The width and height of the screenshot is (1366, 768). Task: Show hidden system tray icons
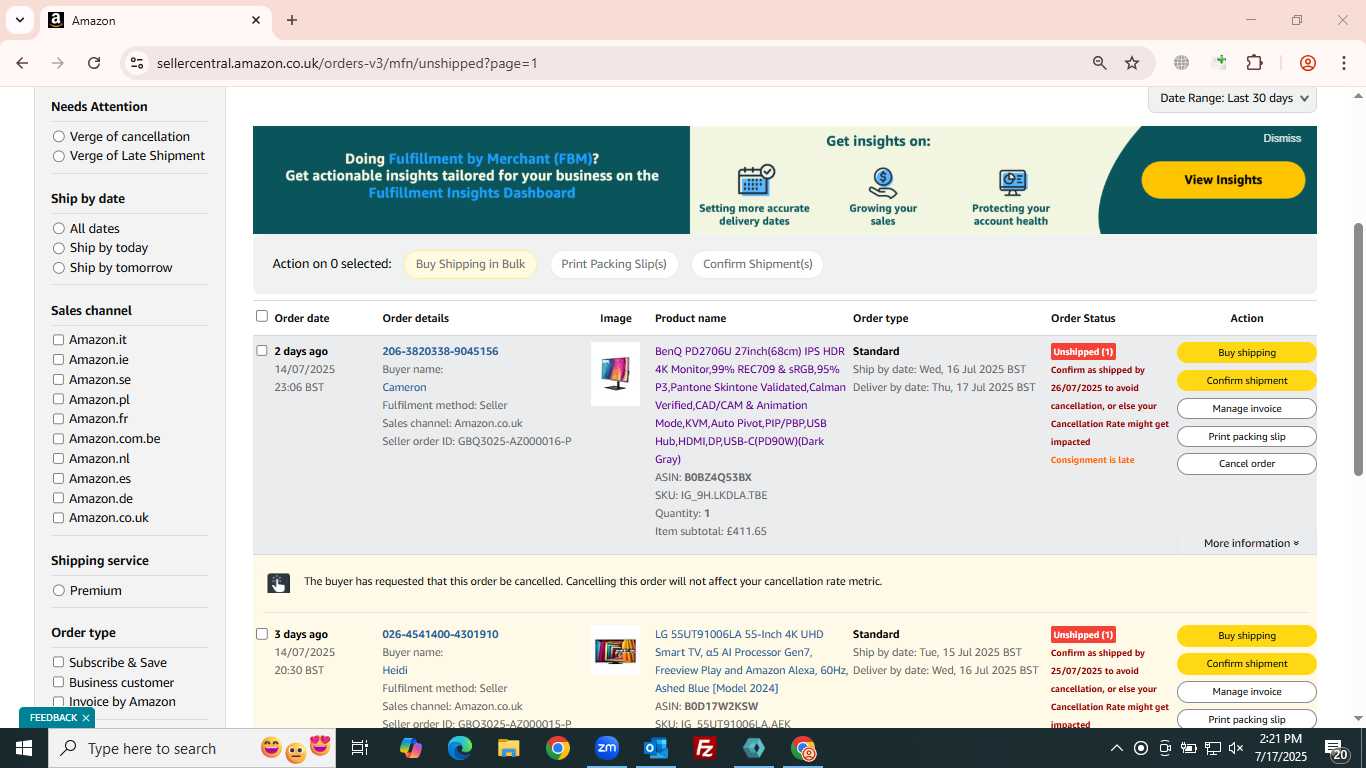[1116, 748]
